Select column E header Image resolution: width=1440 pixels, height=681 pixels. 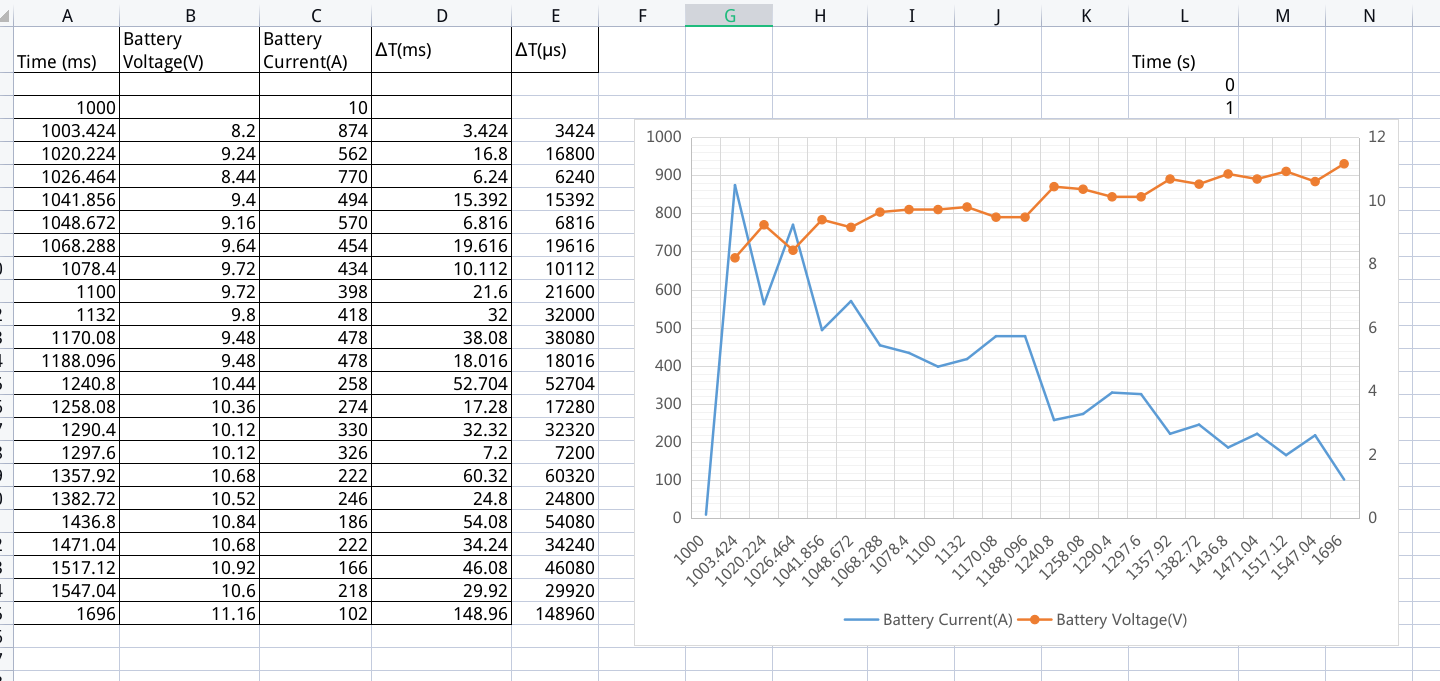click(x=555, y=15)
